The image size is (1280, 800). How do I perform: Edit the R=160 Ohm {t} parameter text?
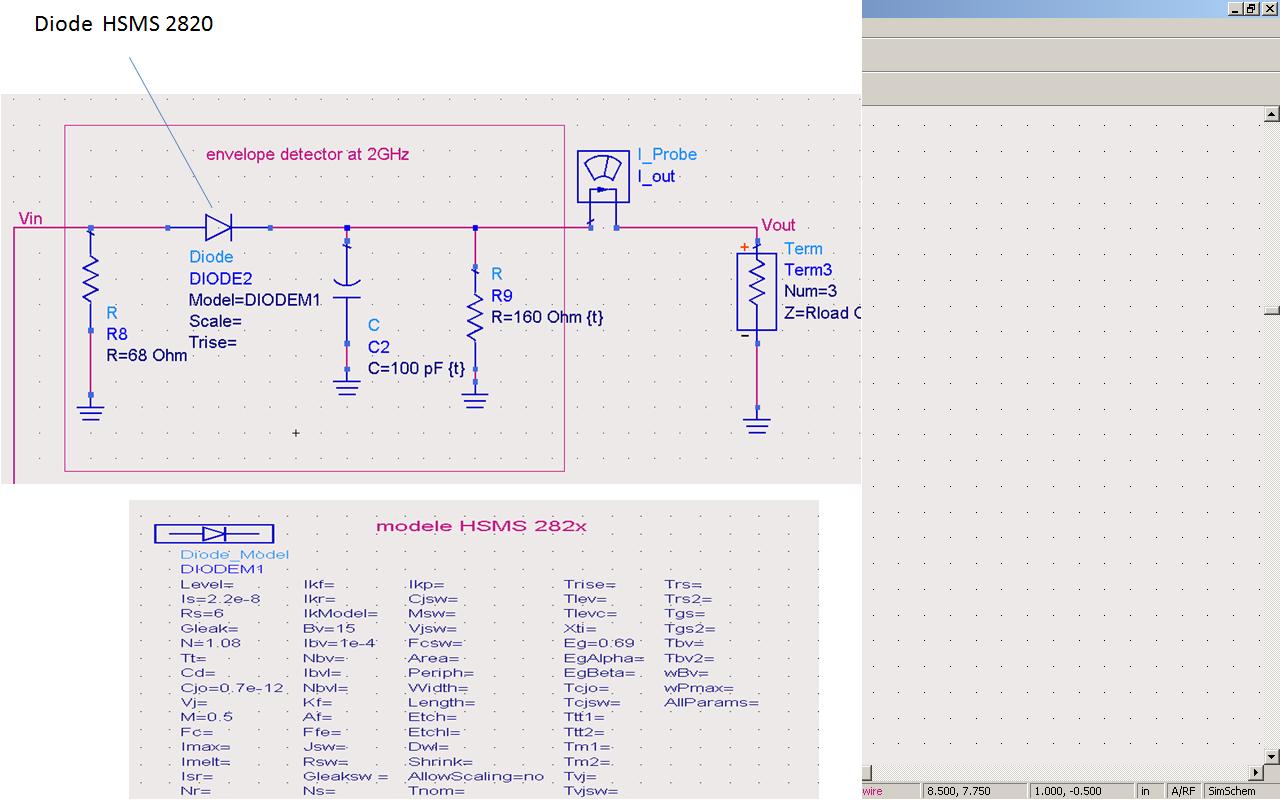click(547, 317)
